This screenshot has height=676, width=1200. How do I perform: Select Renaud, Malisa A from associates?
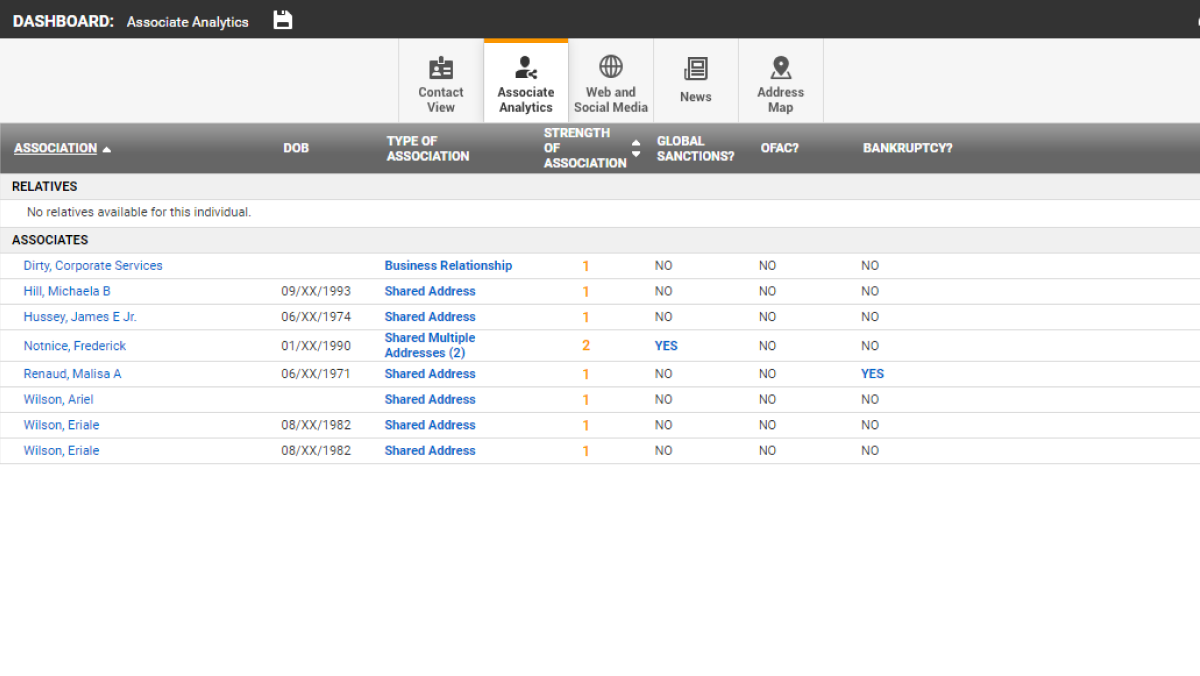pyautogui.click(x=72, y=374)
